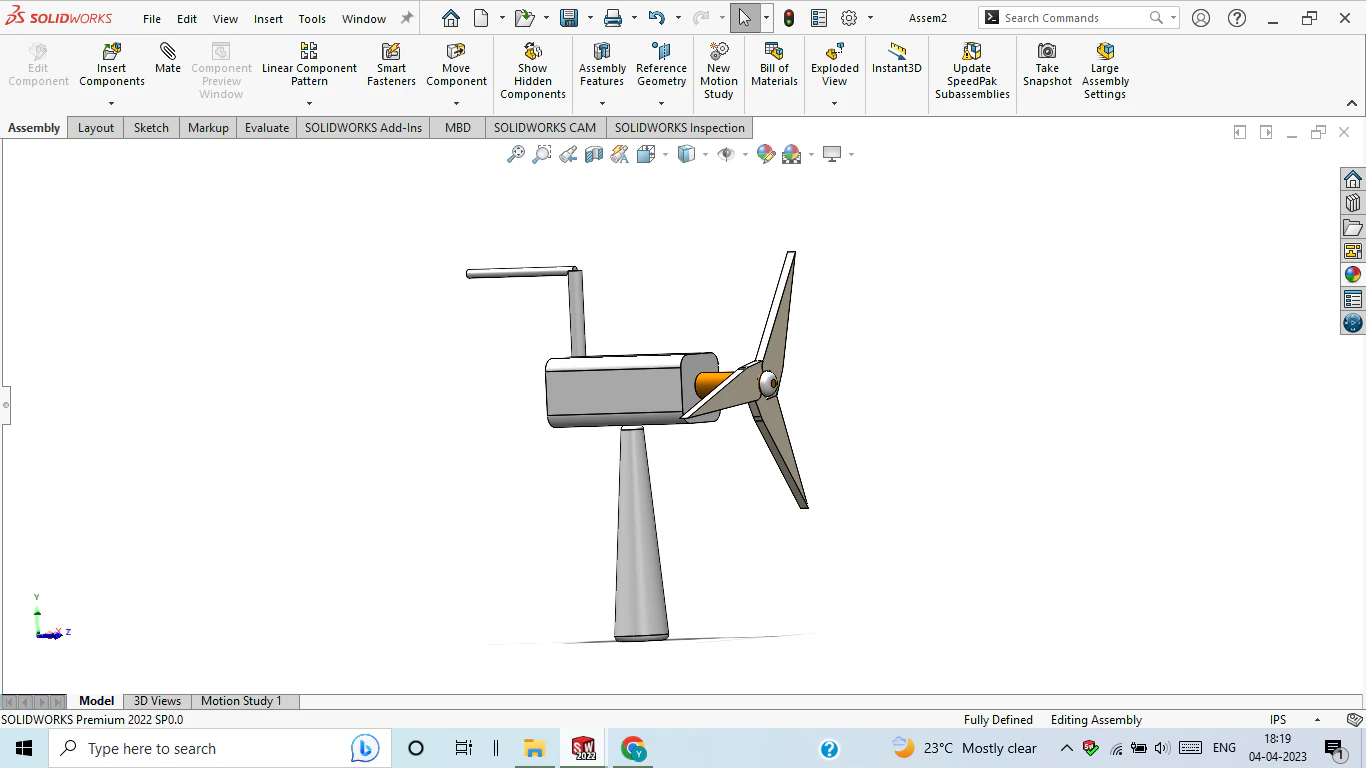
Task: Activate the Section View icon
Action: (594, 154)
